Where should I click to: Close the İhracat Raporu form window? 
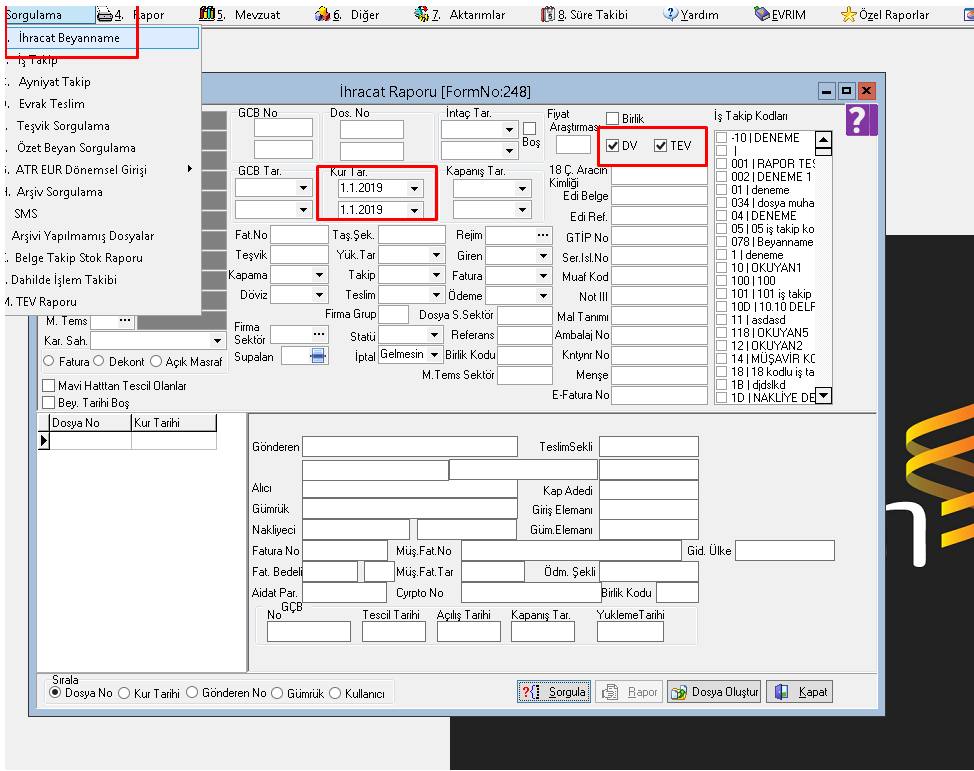point(867,91)
